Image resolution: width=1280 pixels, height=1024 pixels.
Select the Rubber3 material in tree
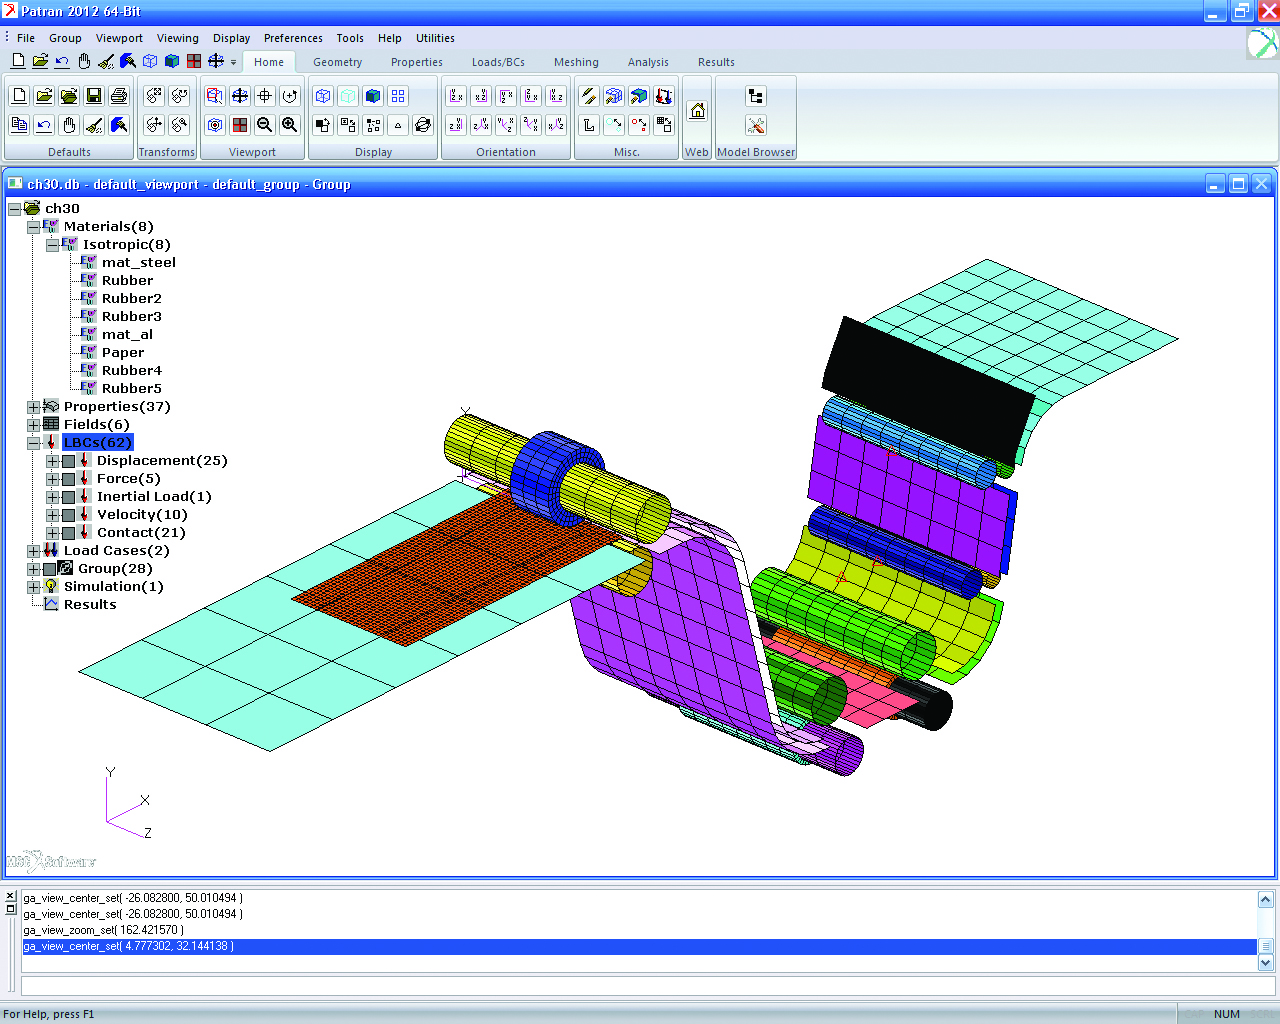click(131, 317)
